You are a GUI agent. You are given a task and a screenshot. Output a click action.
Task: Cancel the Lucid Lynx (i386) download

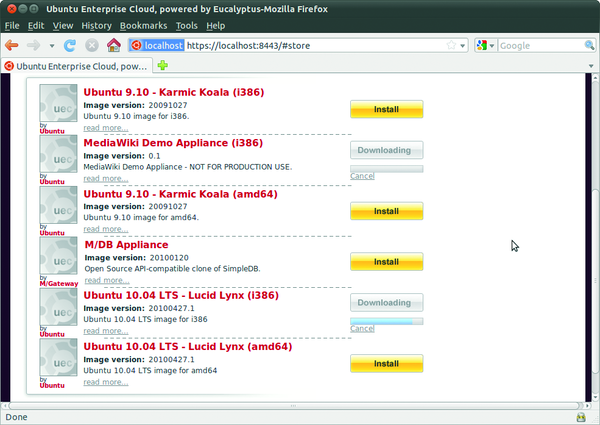362,329
